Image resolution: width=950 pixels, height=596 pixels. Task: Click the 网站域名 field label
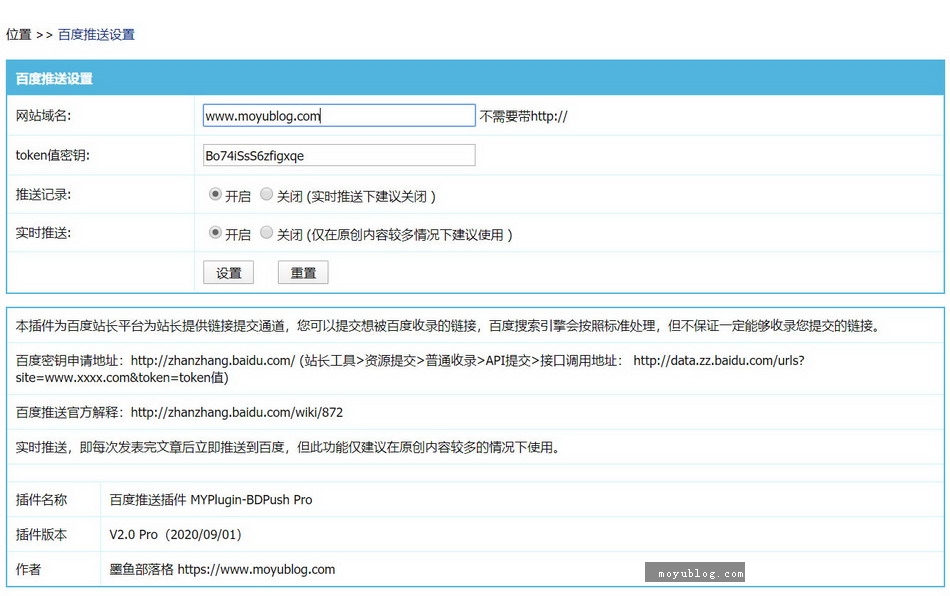point(43,116)
